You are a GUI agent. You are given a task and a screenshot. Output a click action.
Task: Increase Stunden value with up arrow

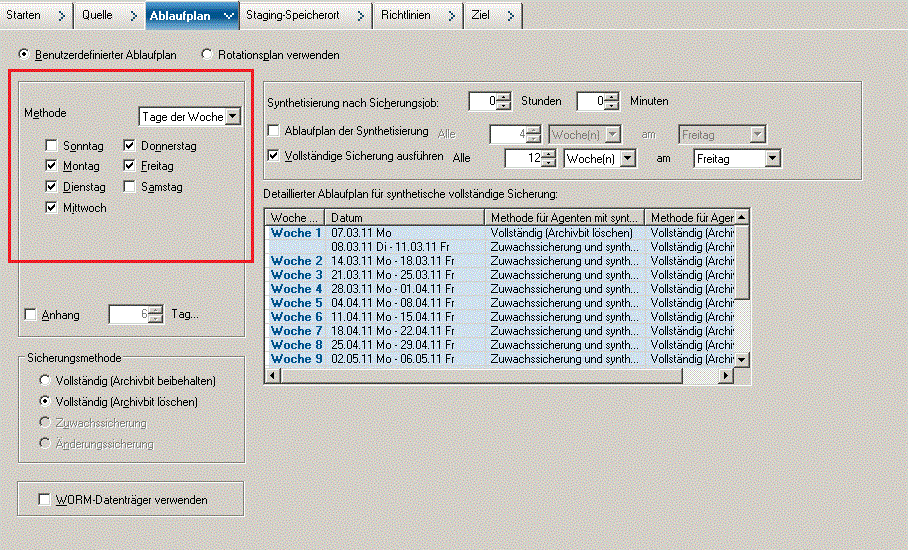(x=504, y=97)
